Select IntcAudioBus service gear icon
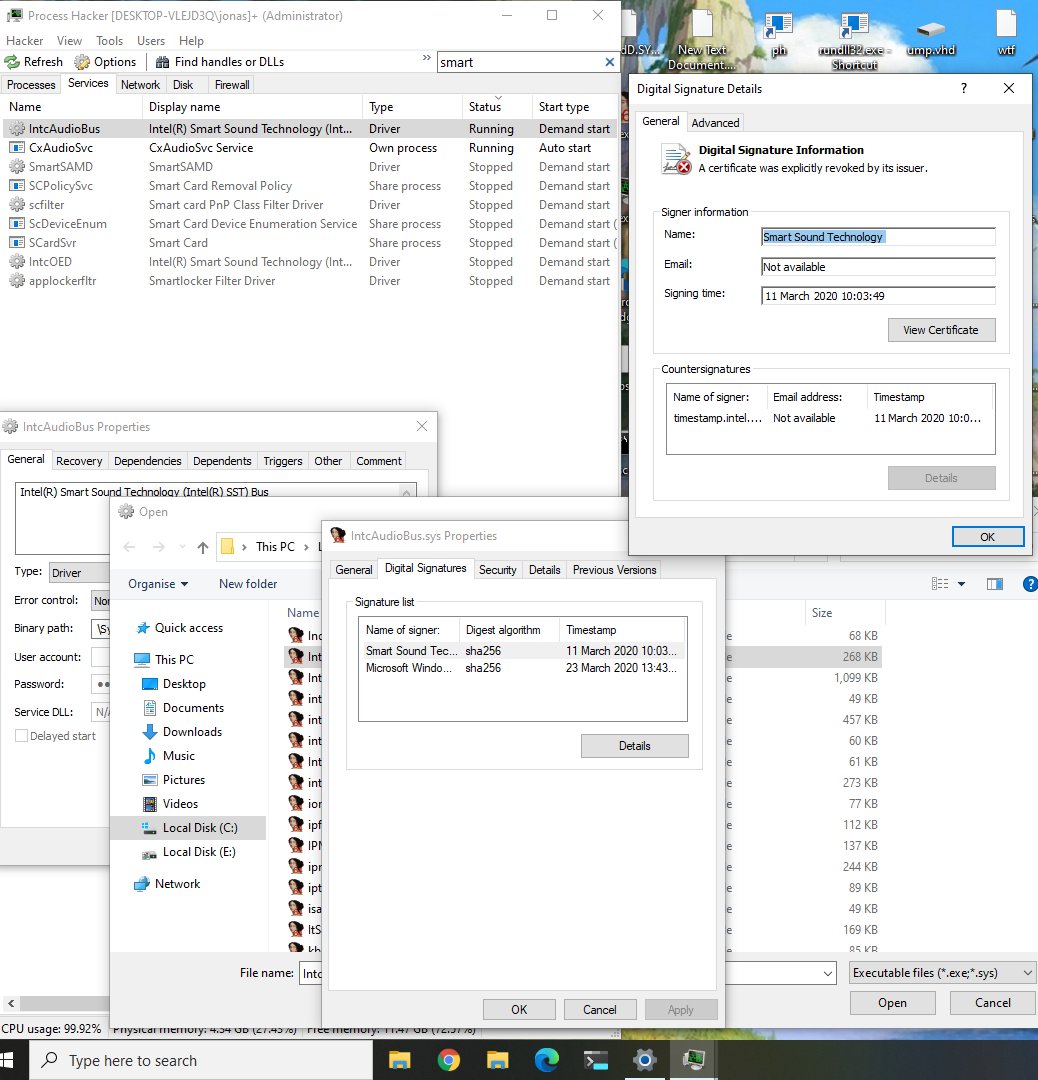Image resolution: width=1038 pixels, height=1080 pixels. [17, 129]
